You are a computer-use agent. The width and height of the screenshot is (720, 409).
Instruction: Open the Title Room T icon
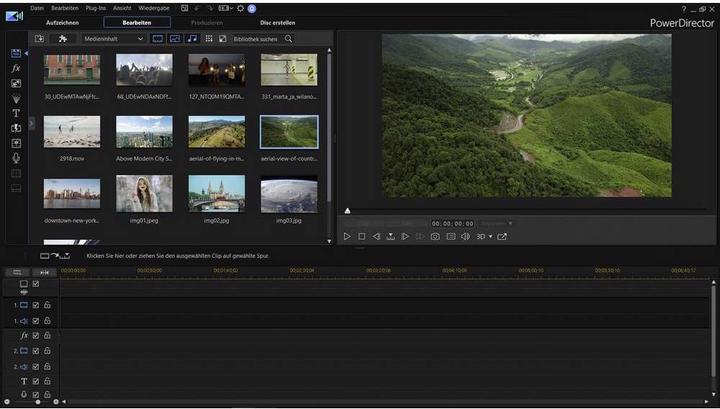tap(16, 113)
